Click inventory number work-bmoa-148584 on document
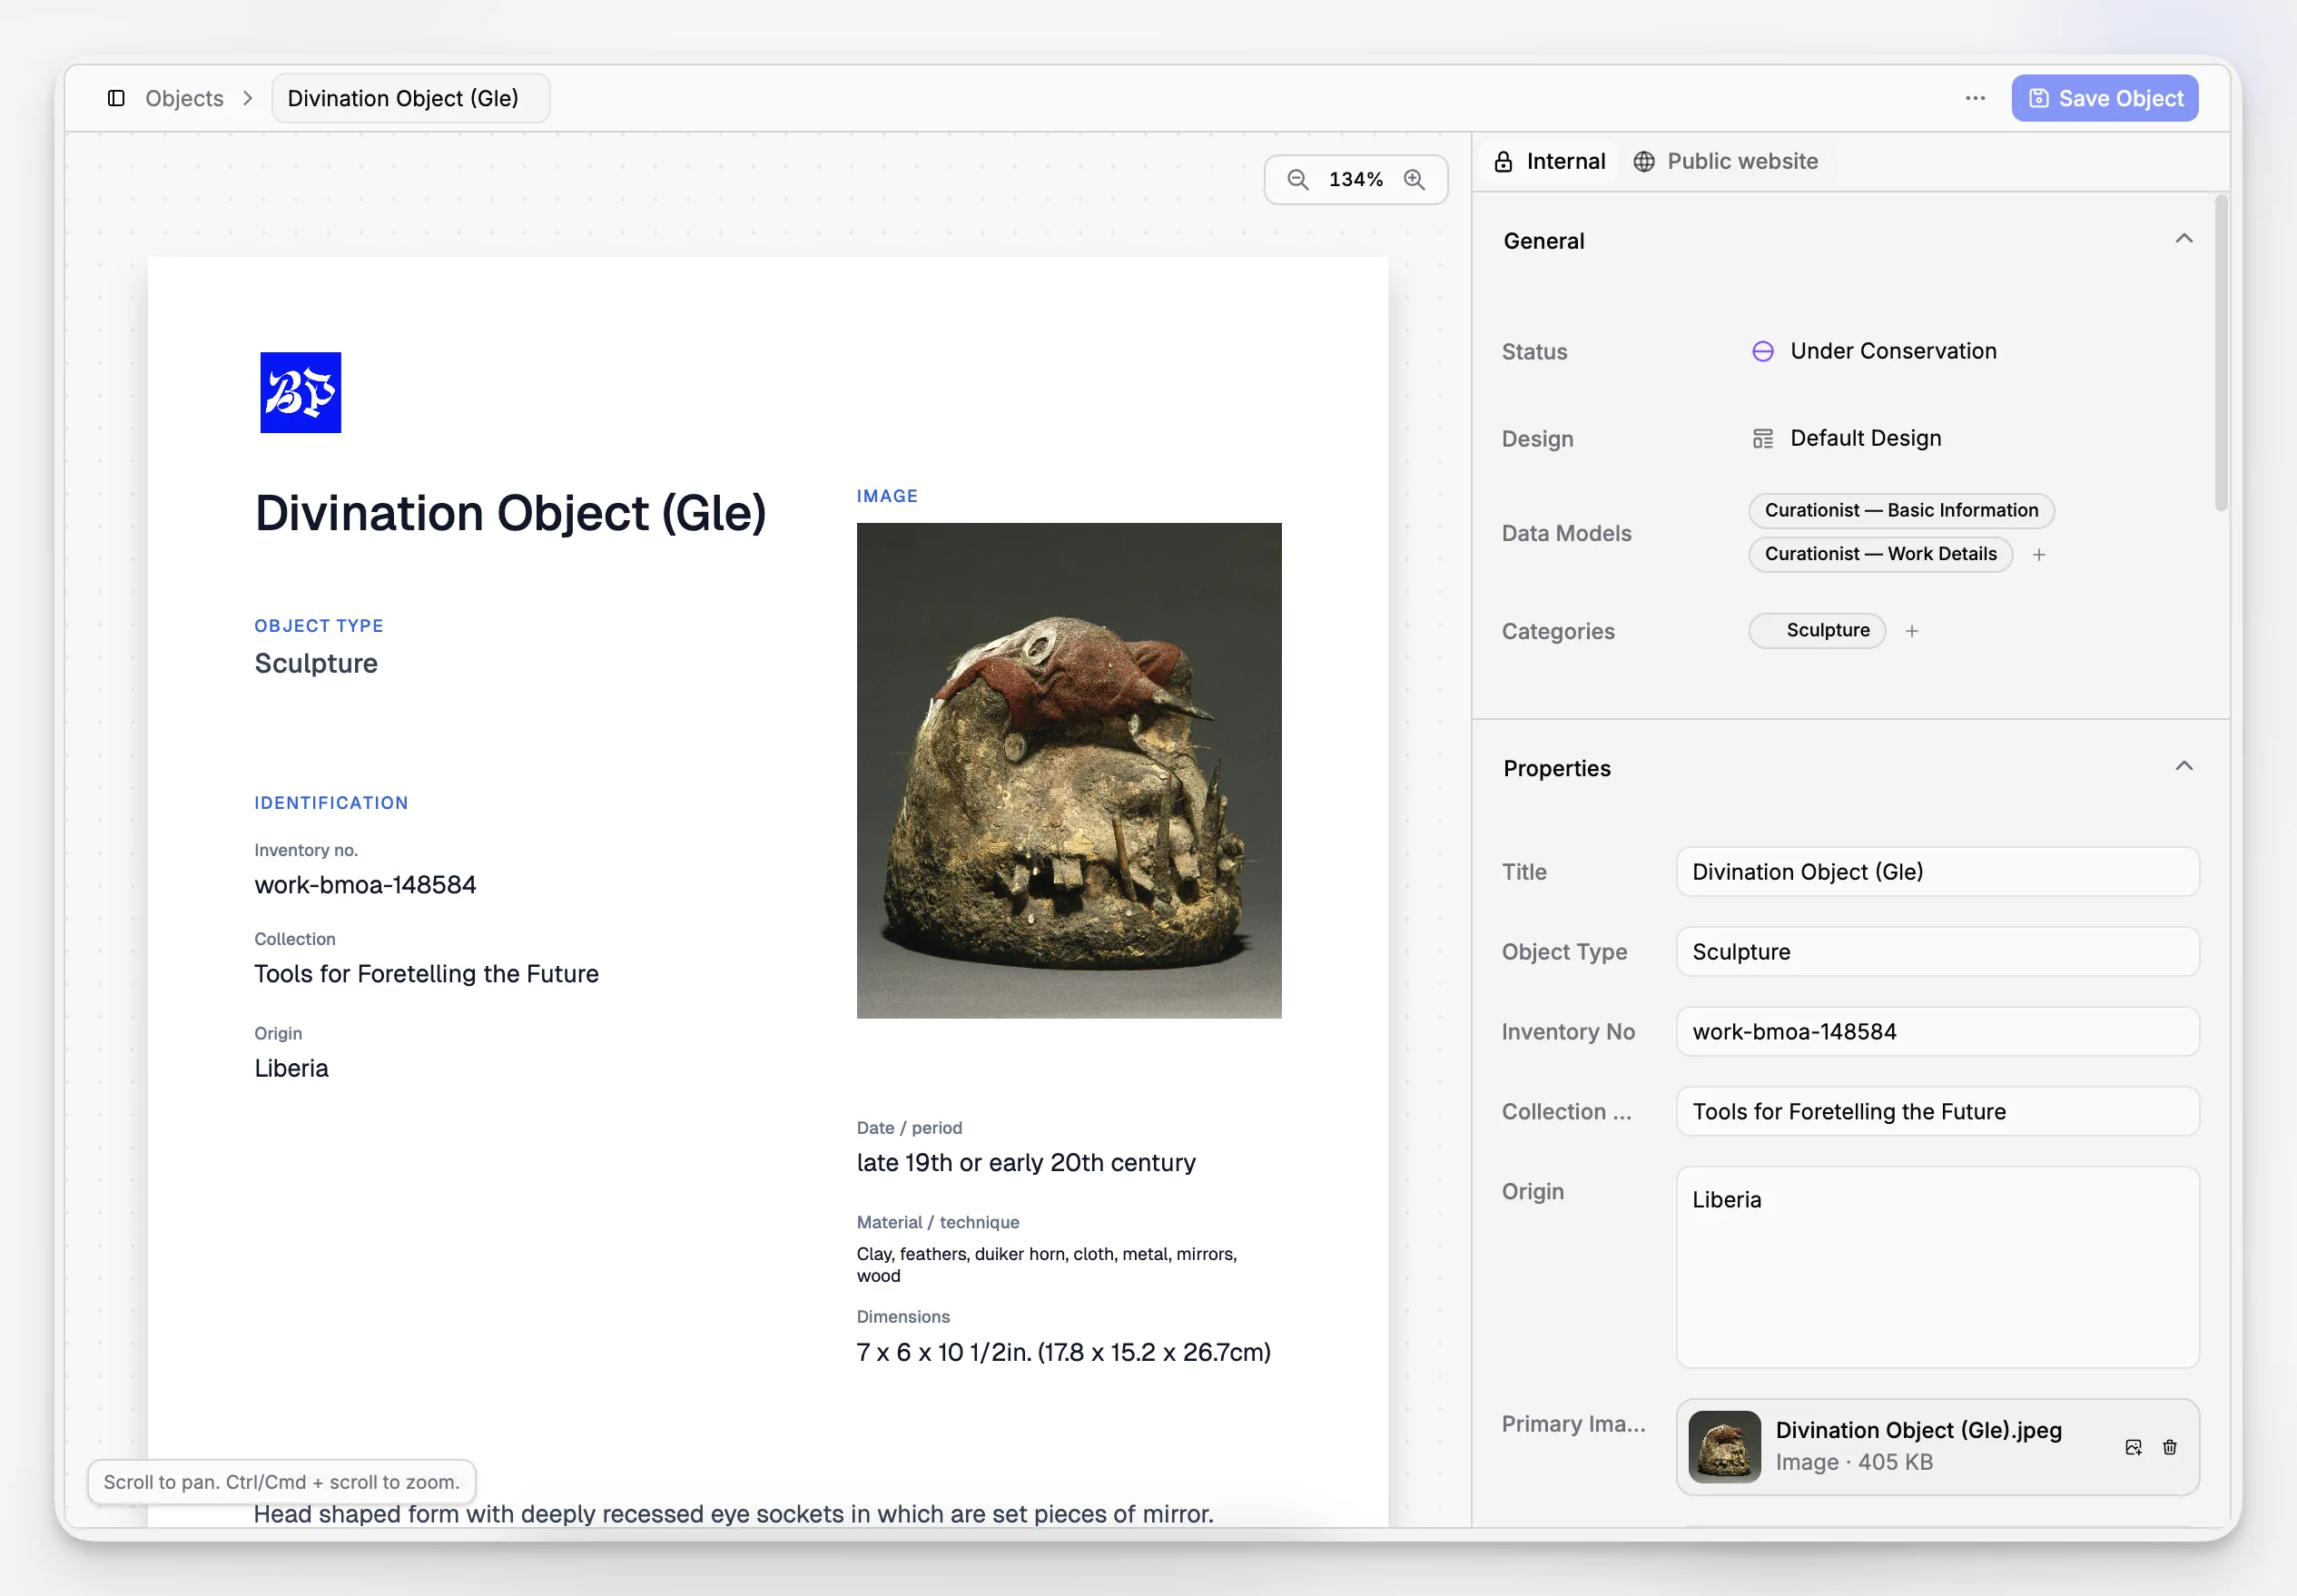This screenshot has width=2297, height=1596. pos(365,885)
